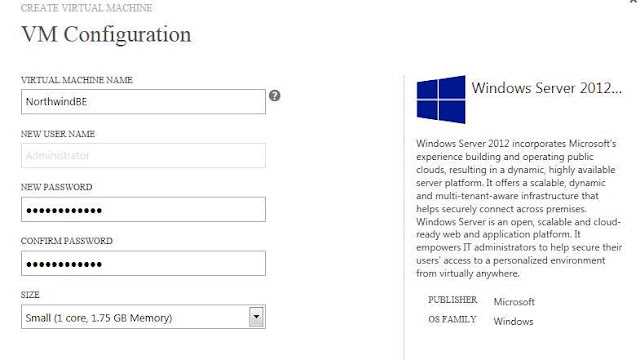Image resolution: width=640 pixels, height=360 pixels.
Task: Focus the NorthwindBE virtual machine name field
Action: pos(143,102)
